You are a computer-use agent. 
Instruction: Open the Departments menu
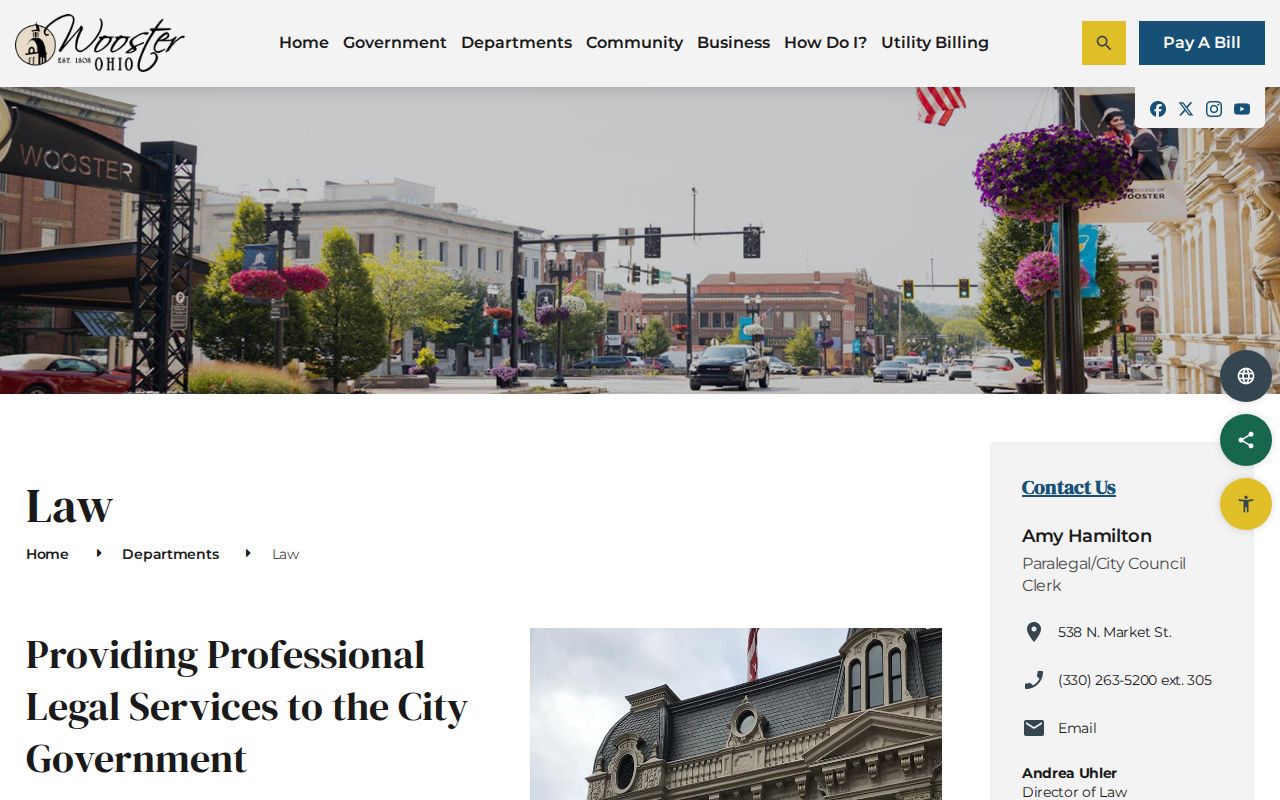pyautogui.click(x=516, y=43)
